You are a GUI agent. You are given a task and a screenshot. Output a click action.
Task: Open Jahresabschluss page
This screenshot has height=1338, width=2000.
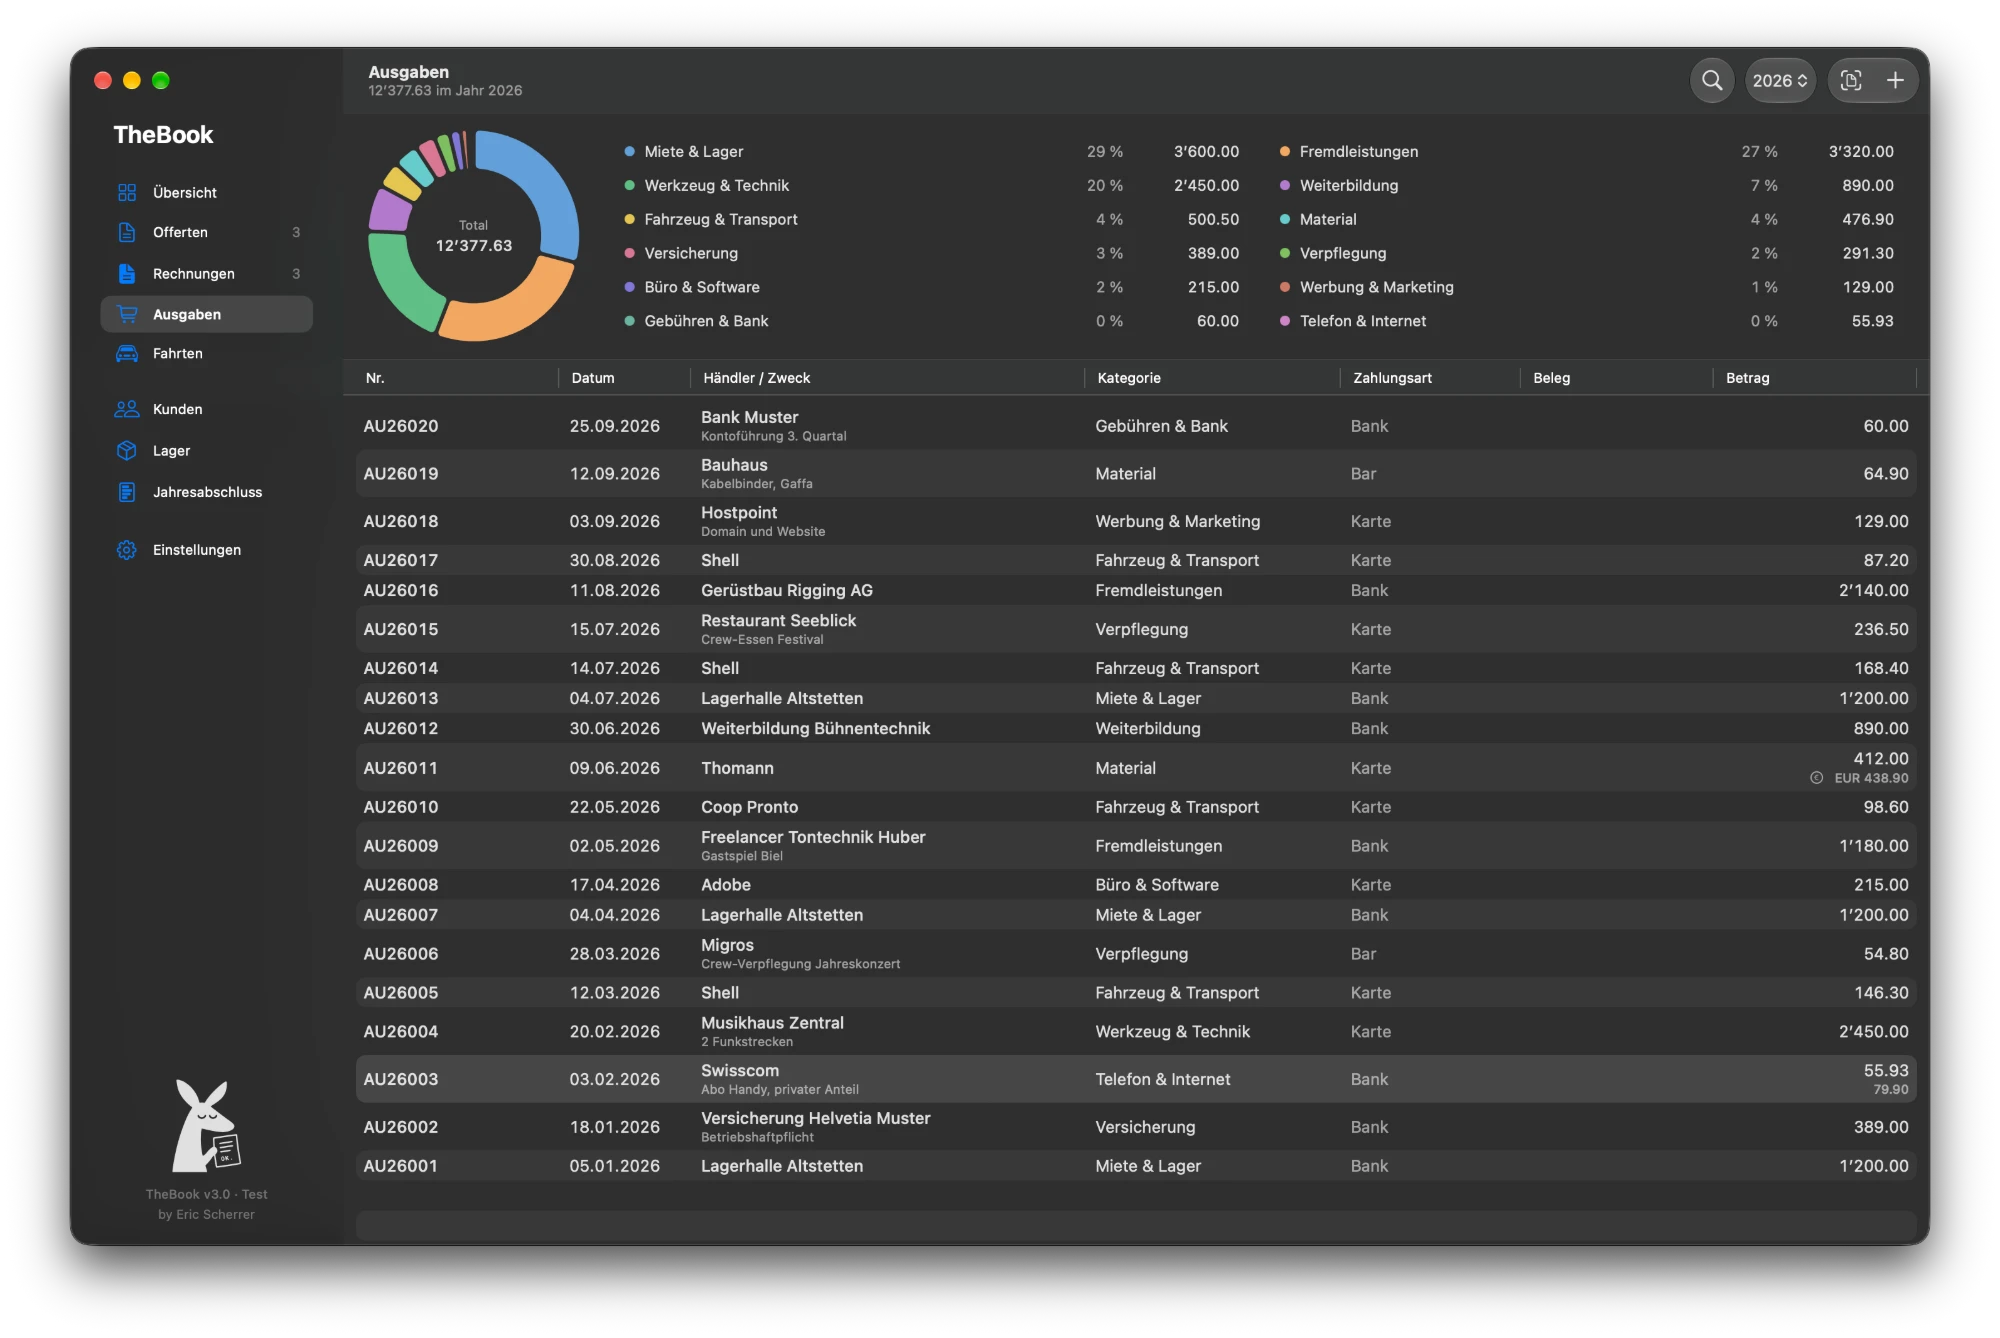(x=207, y=492)
